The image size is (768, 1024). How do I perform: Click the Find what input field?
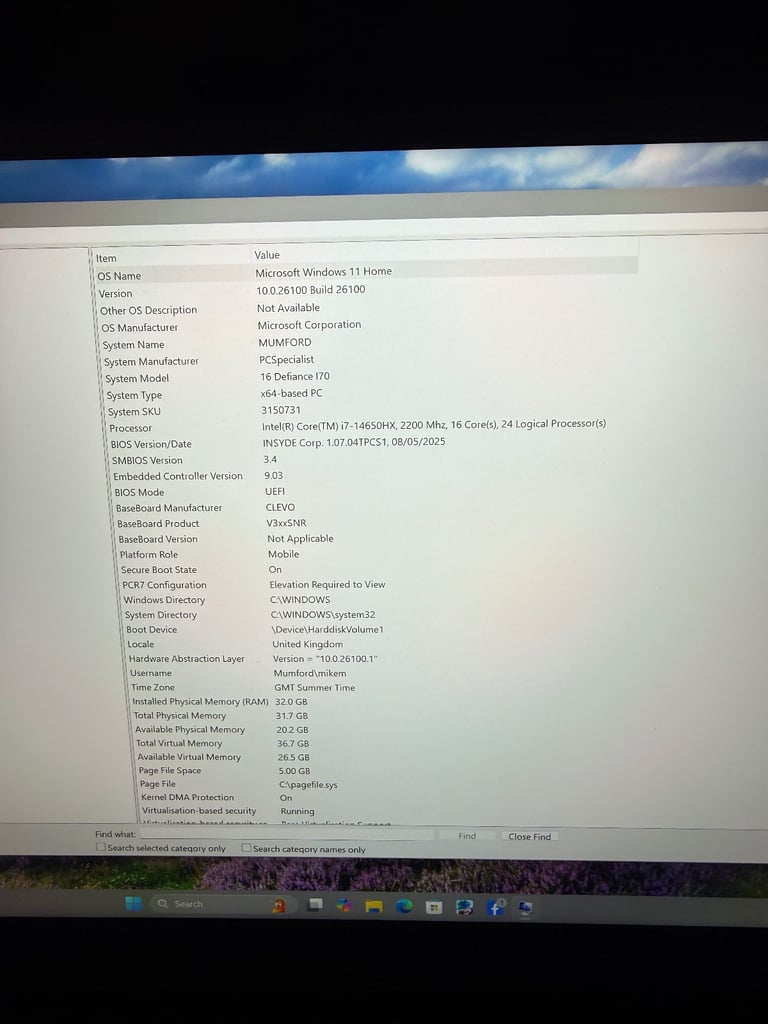pos(287,835)
